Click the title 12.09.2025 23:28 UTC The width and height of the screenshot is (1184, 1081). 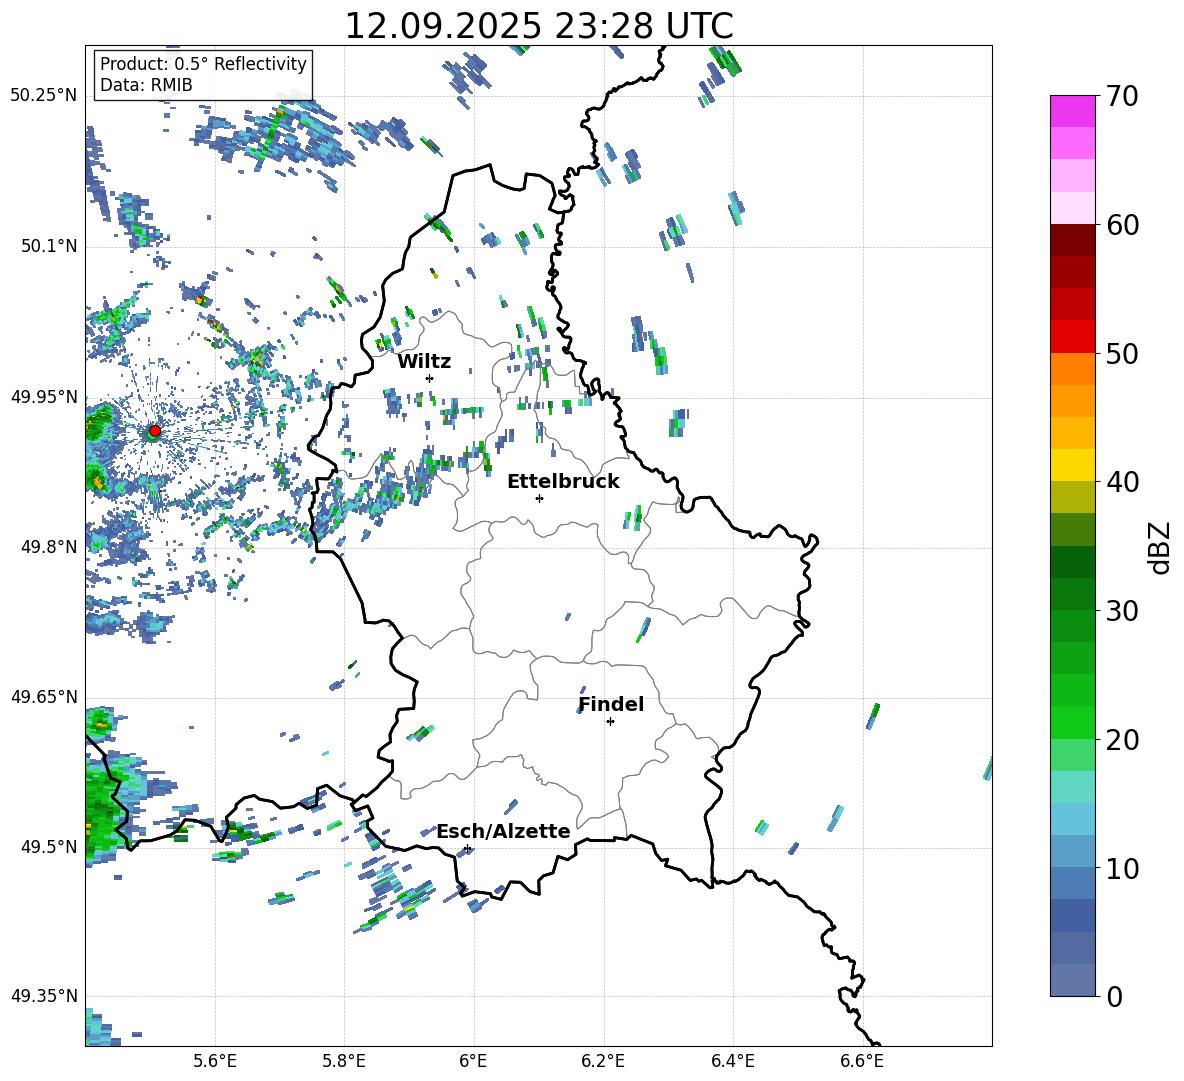539,26
